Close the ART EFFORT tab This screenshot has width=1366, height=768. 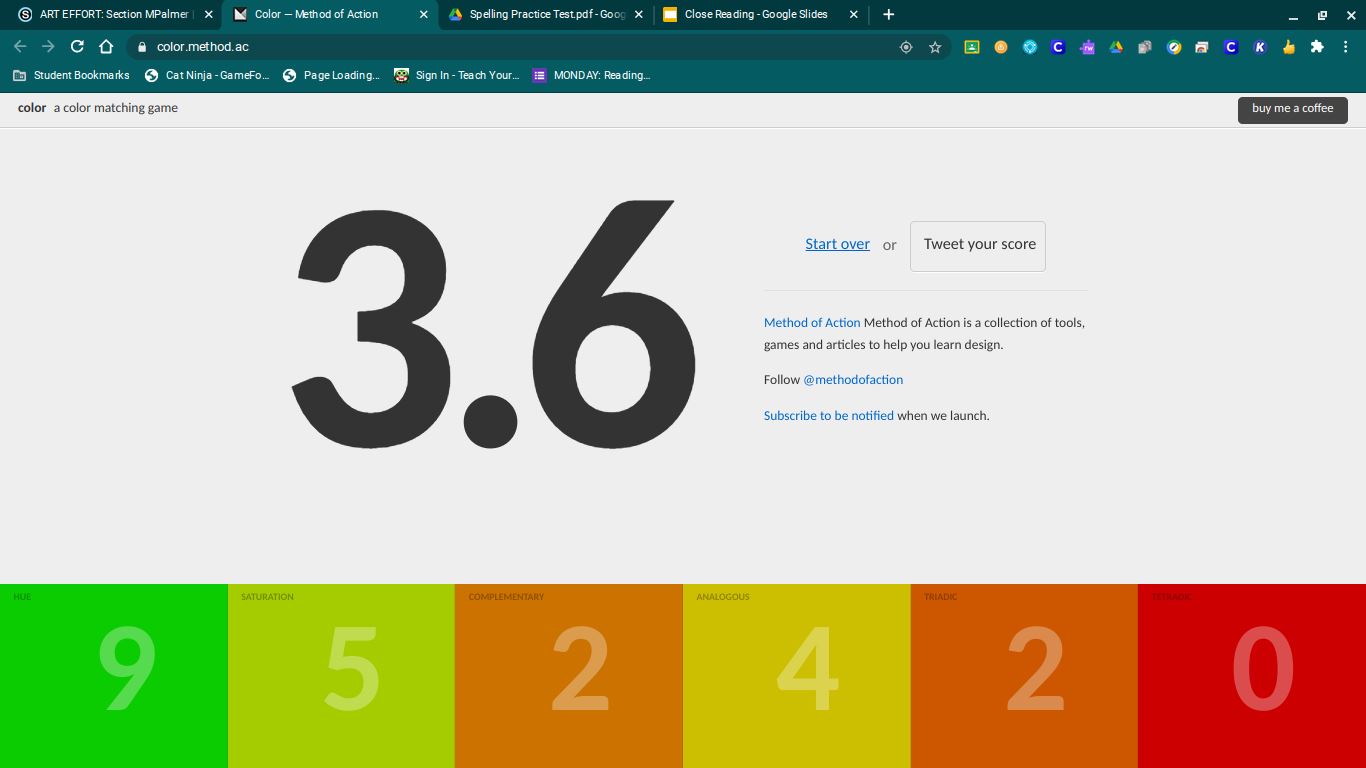pyautogui.click(x=208, y=15)
